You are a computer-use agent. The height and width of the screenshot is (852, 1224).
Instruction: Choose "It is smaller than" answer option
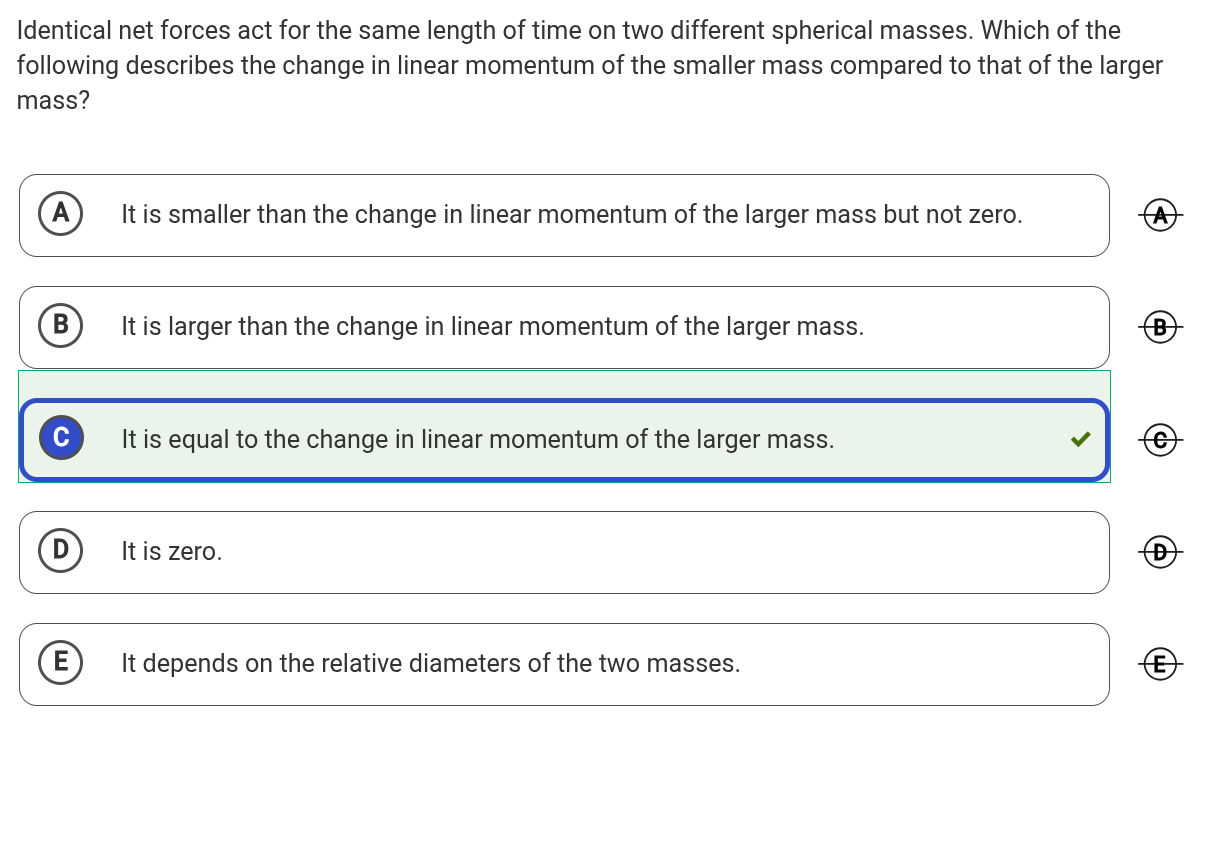tap(571, 215)
